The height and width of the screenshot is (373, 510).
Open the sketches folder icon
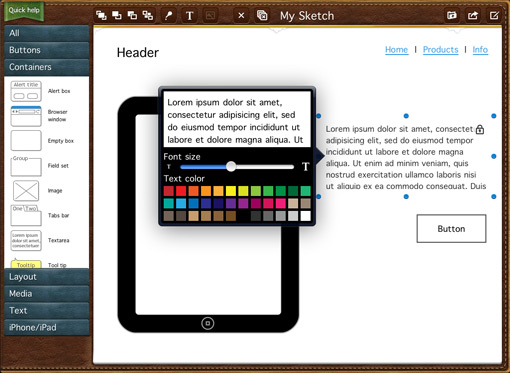click(x=452, y=15)
